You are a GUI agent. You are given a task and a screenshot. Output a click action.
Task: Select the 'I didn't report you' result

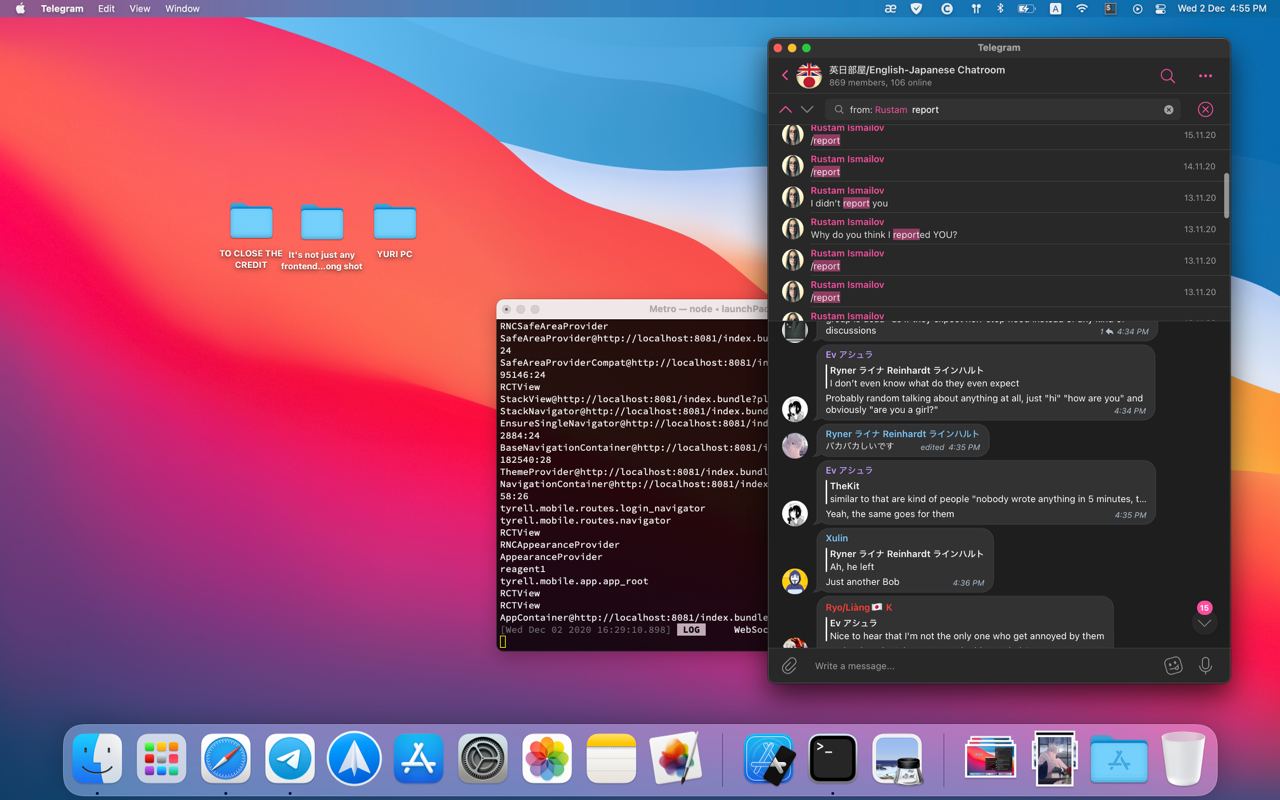point(1000,197)
